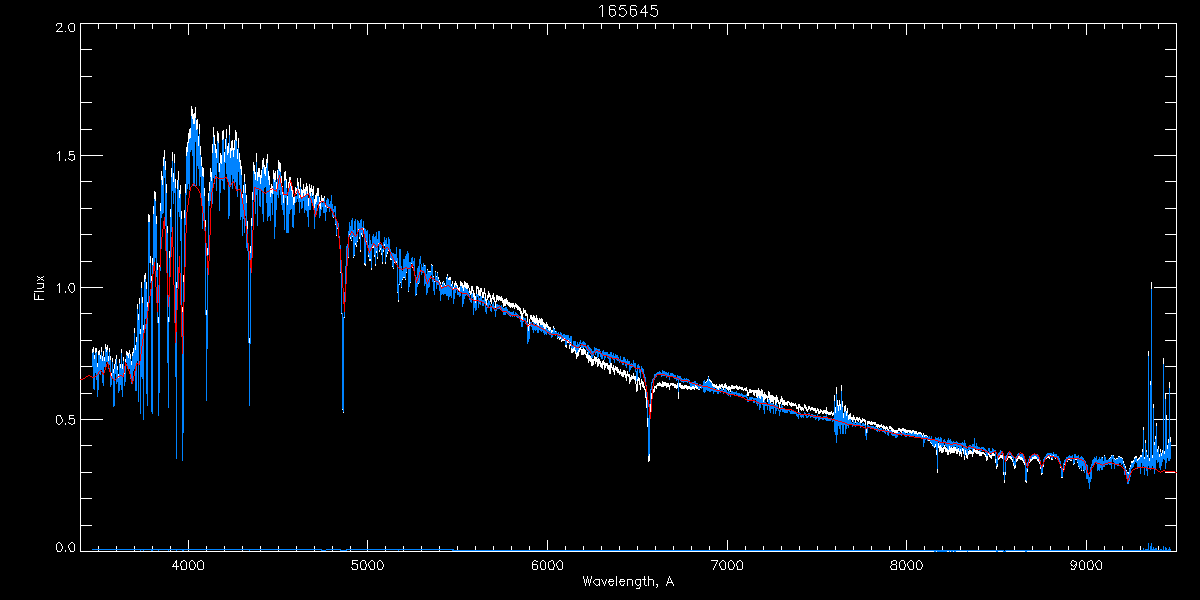
Task: Select the 4000 wavelength tick label
Action: click(188, 564)
